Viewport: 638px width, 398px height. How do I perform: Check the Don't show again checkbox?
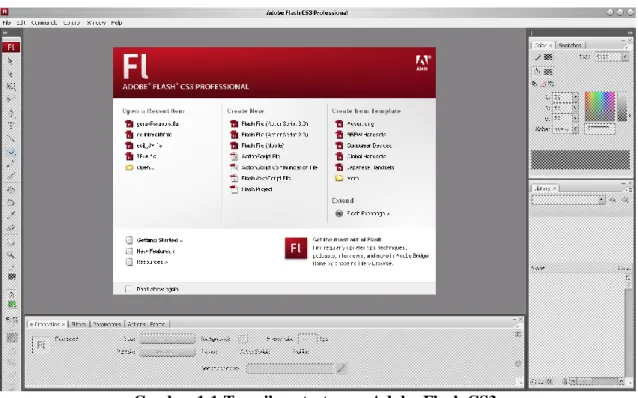(129, 289)
